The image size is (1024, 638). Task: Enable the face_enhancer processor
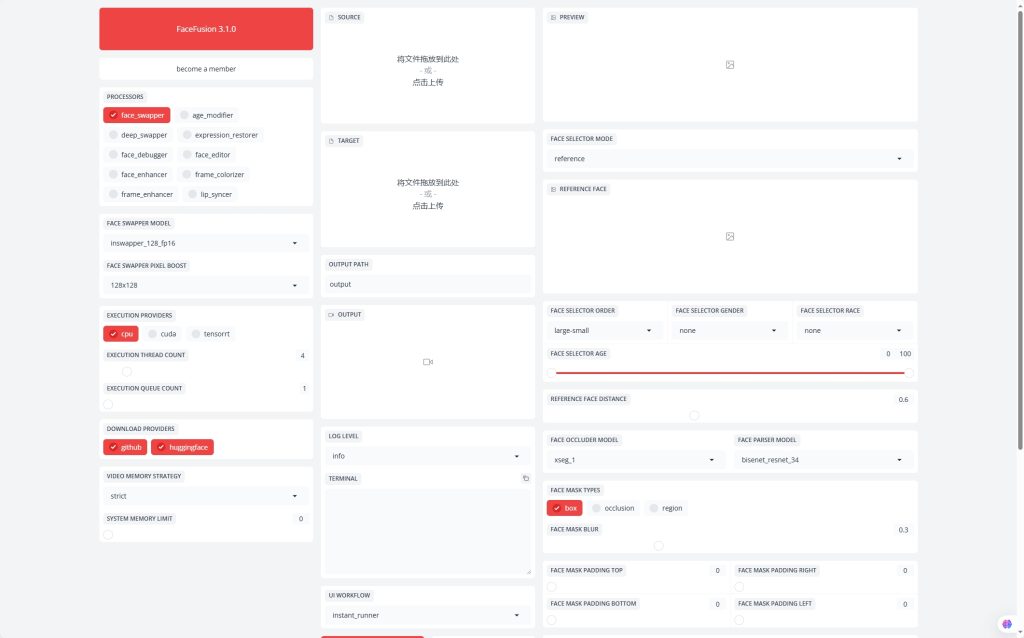[x=138, y=174]
